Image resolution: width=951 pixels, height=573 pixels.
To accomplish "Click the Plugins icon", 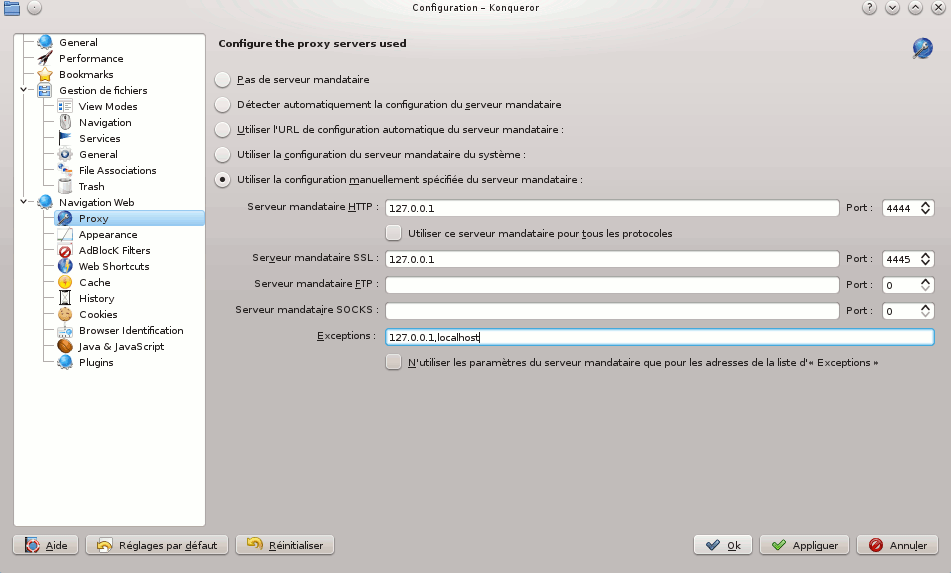I will (65, 363).
